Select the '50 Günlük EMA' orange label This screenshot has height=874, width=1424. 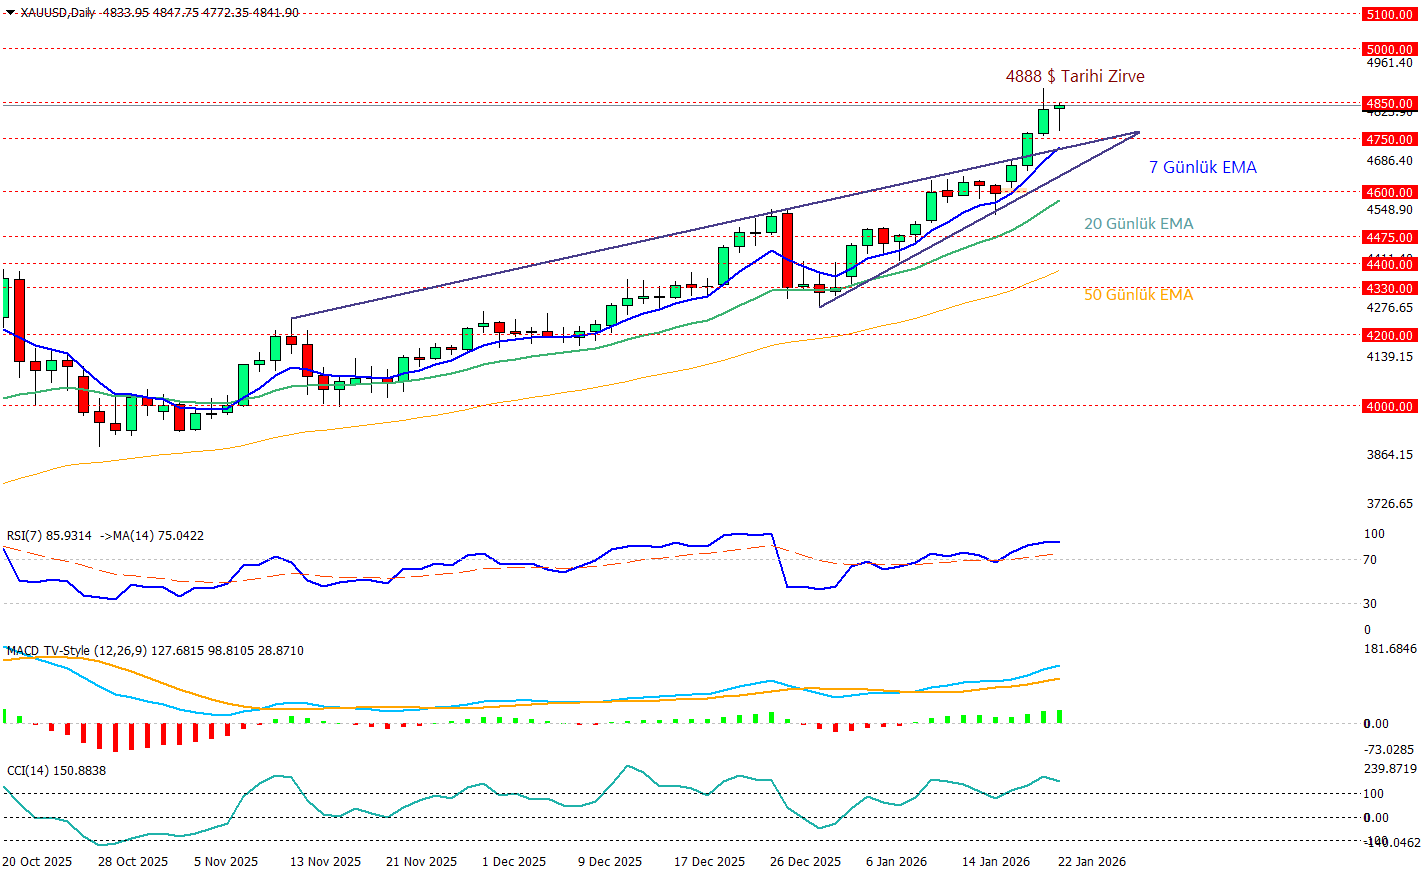click(x=1138, y=295)
